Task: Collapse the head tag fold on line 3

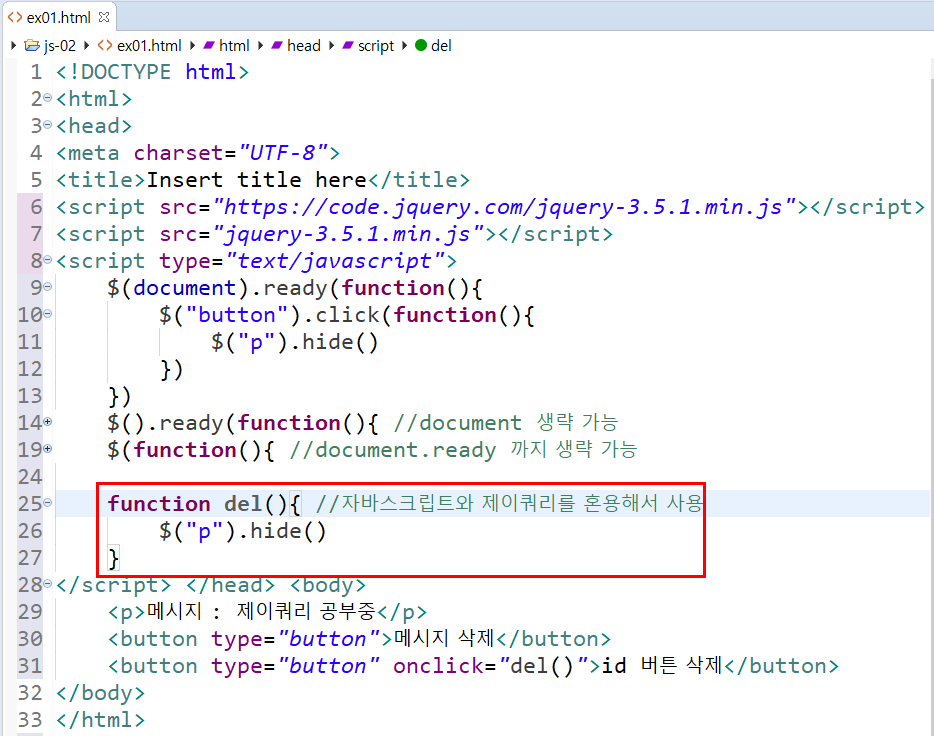Action: (48, 125)
